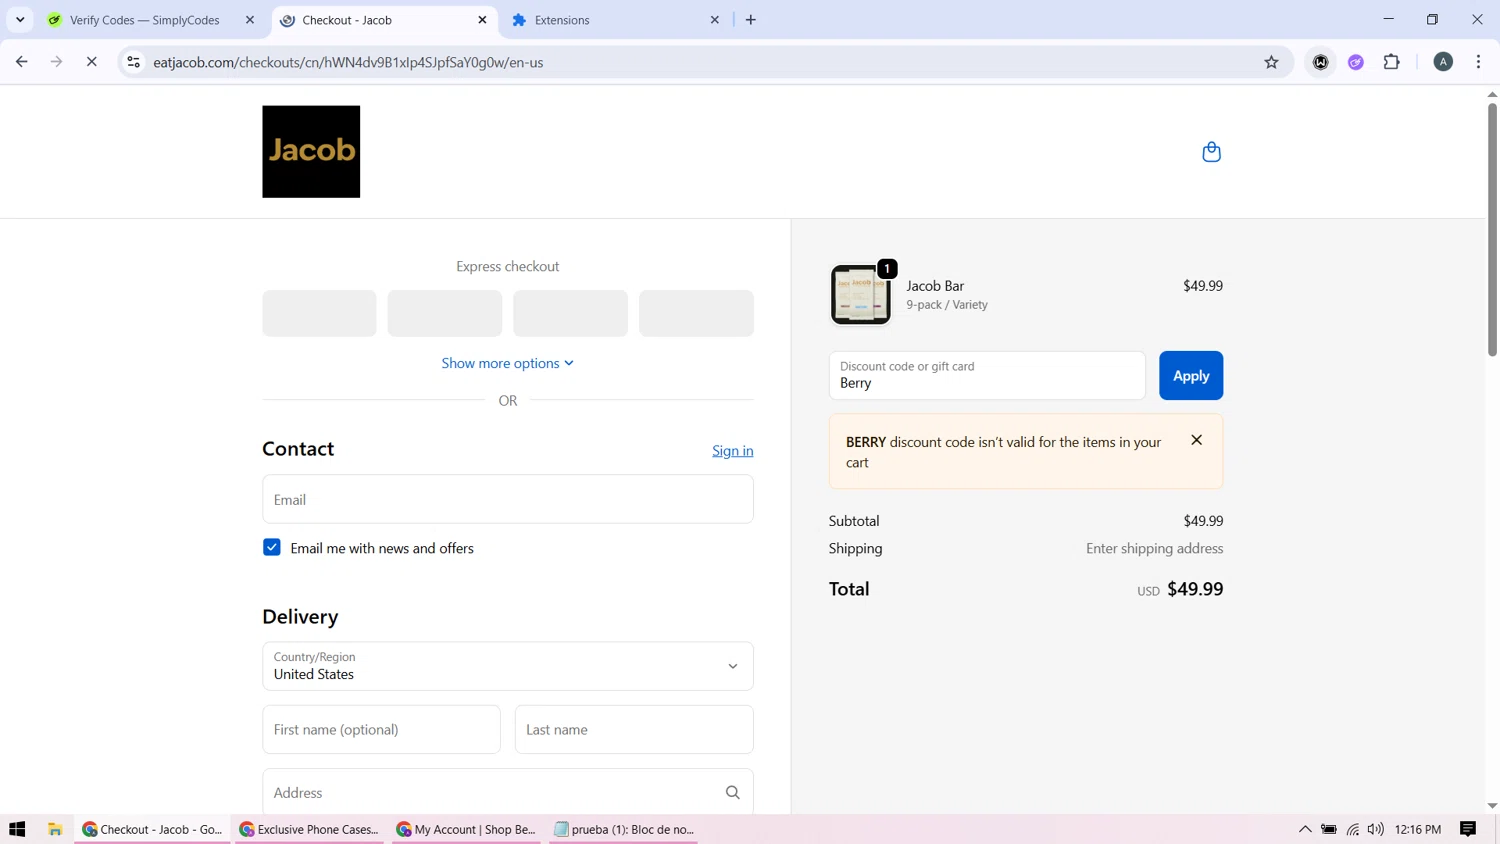Open File Explorer from the taskbar
The width and height of the screenshot is (1500, 844).
pos(55,829)
